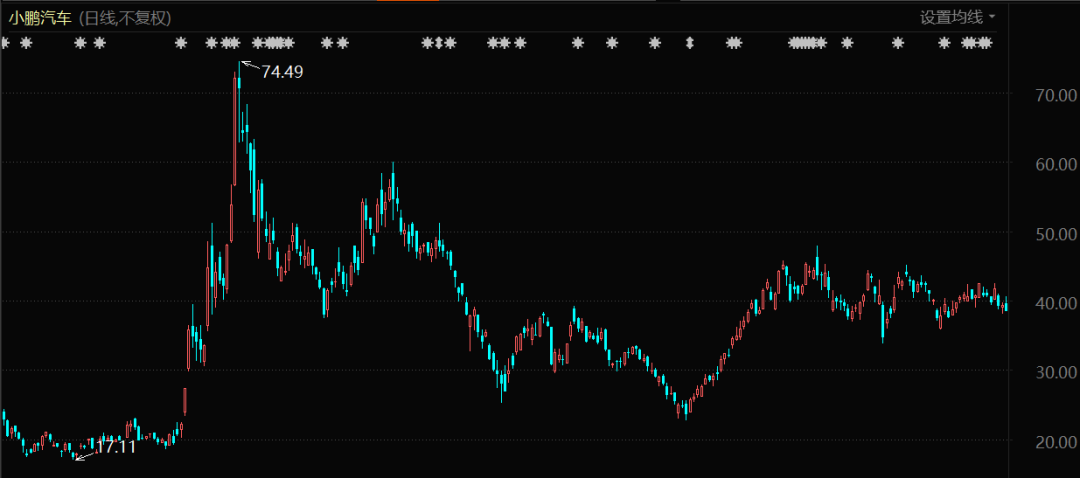The image size is (1080, 478).
Task: Click the (日线,不复权) period label
Action: tap(125, 18)
